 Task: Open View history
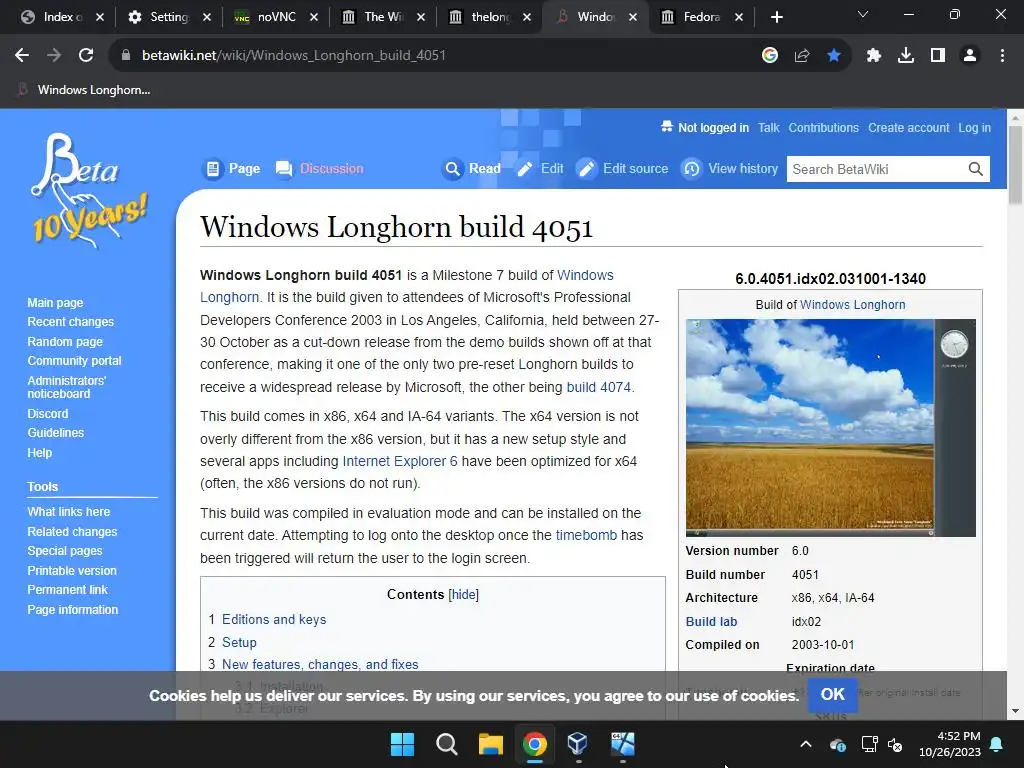(730, 168)
